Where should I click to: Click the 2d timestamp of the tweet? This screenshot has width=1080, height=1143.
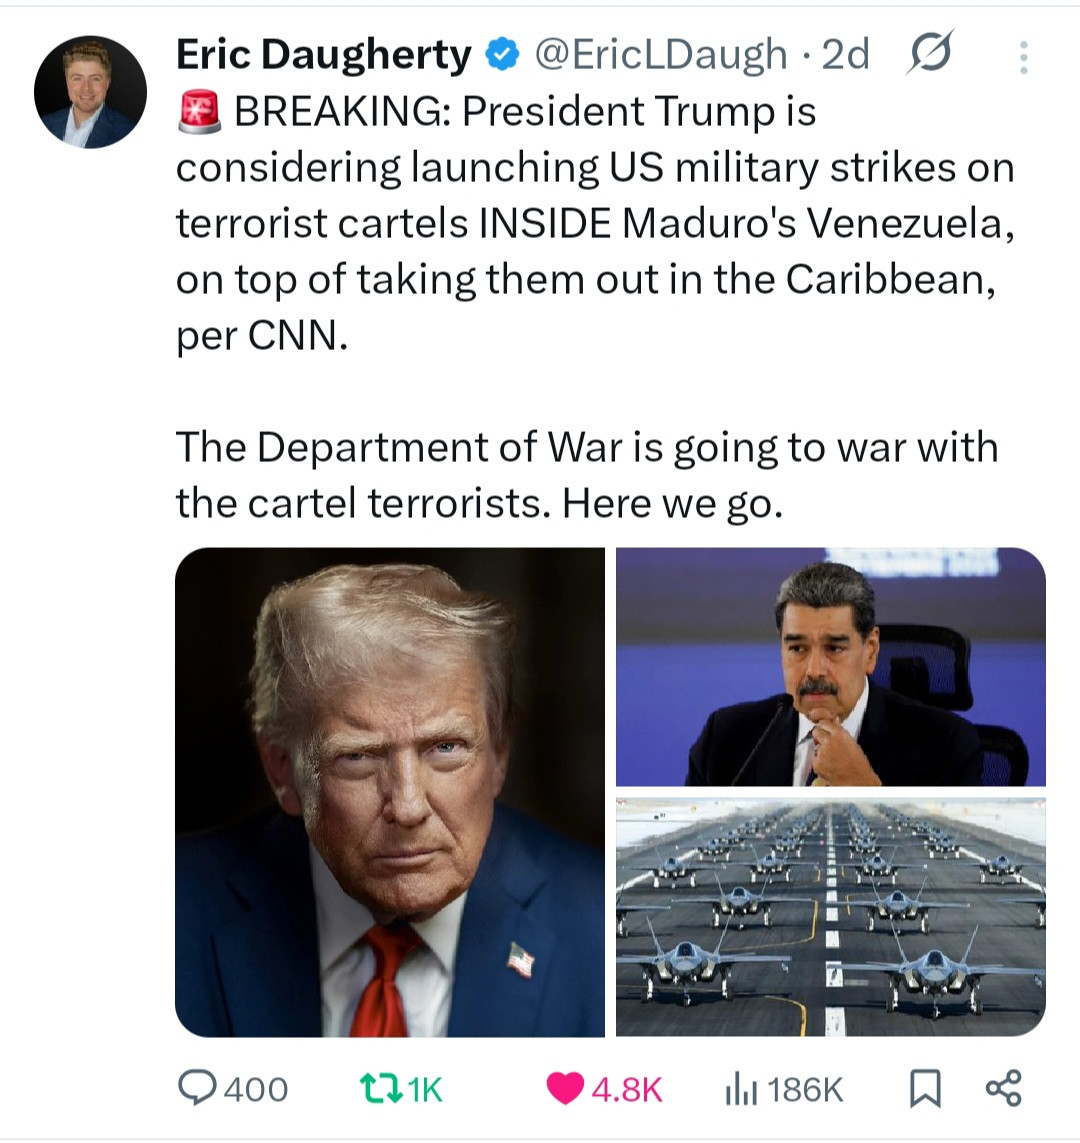845,55
